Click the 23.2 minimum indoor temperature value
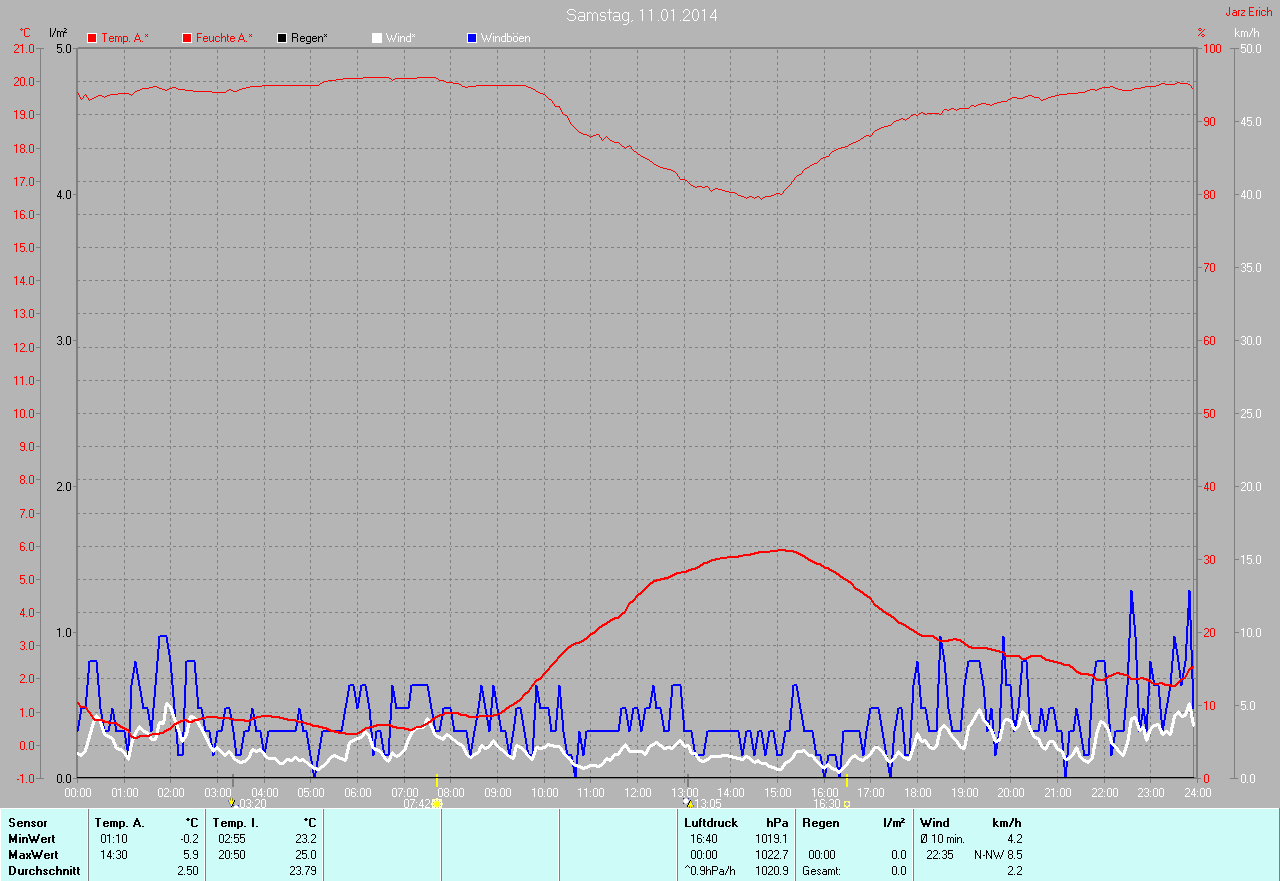 (x=306, y=839)
